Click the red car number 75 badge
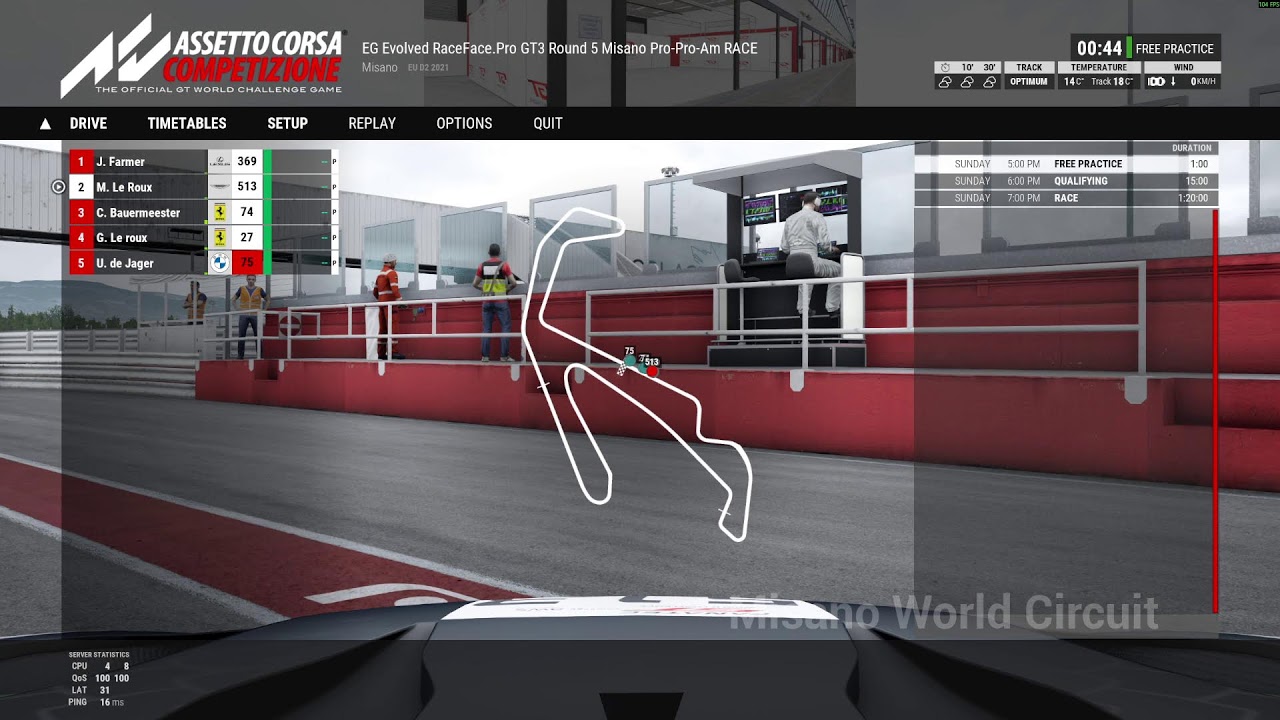The width and height of the screenshot is (1280, 720). point(247,263)
